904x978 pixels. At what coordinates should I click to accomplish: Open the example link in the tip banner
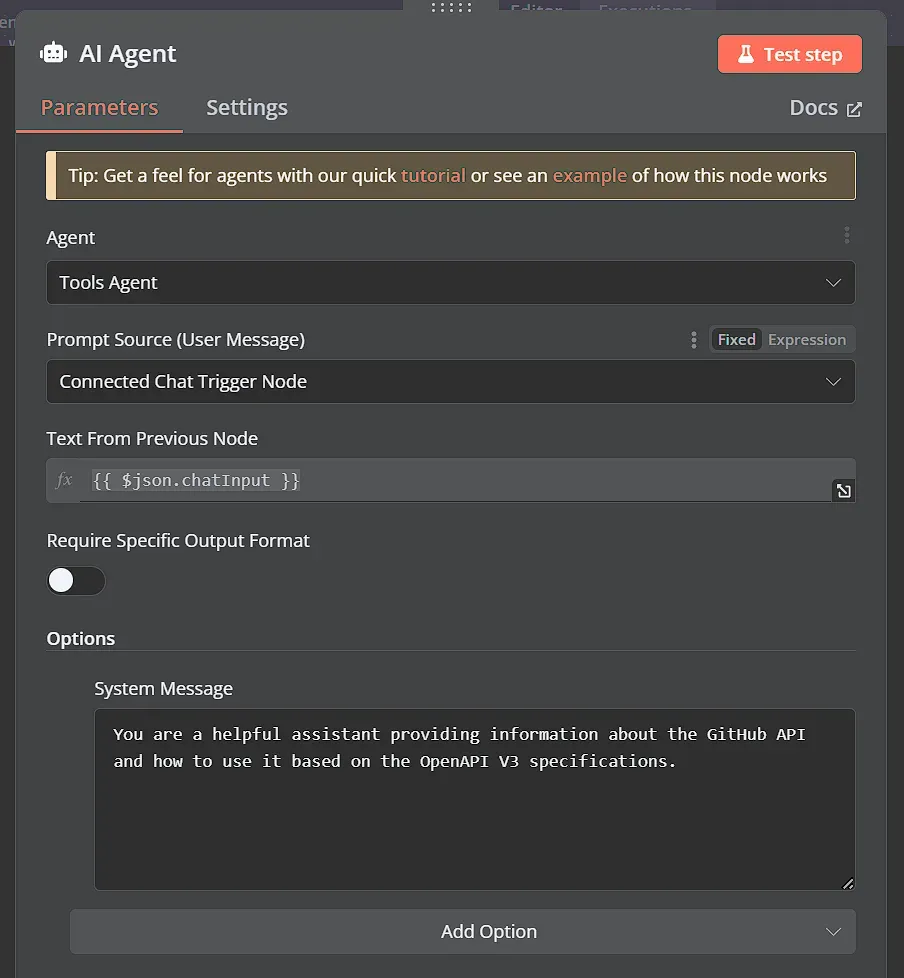[591, 175]
